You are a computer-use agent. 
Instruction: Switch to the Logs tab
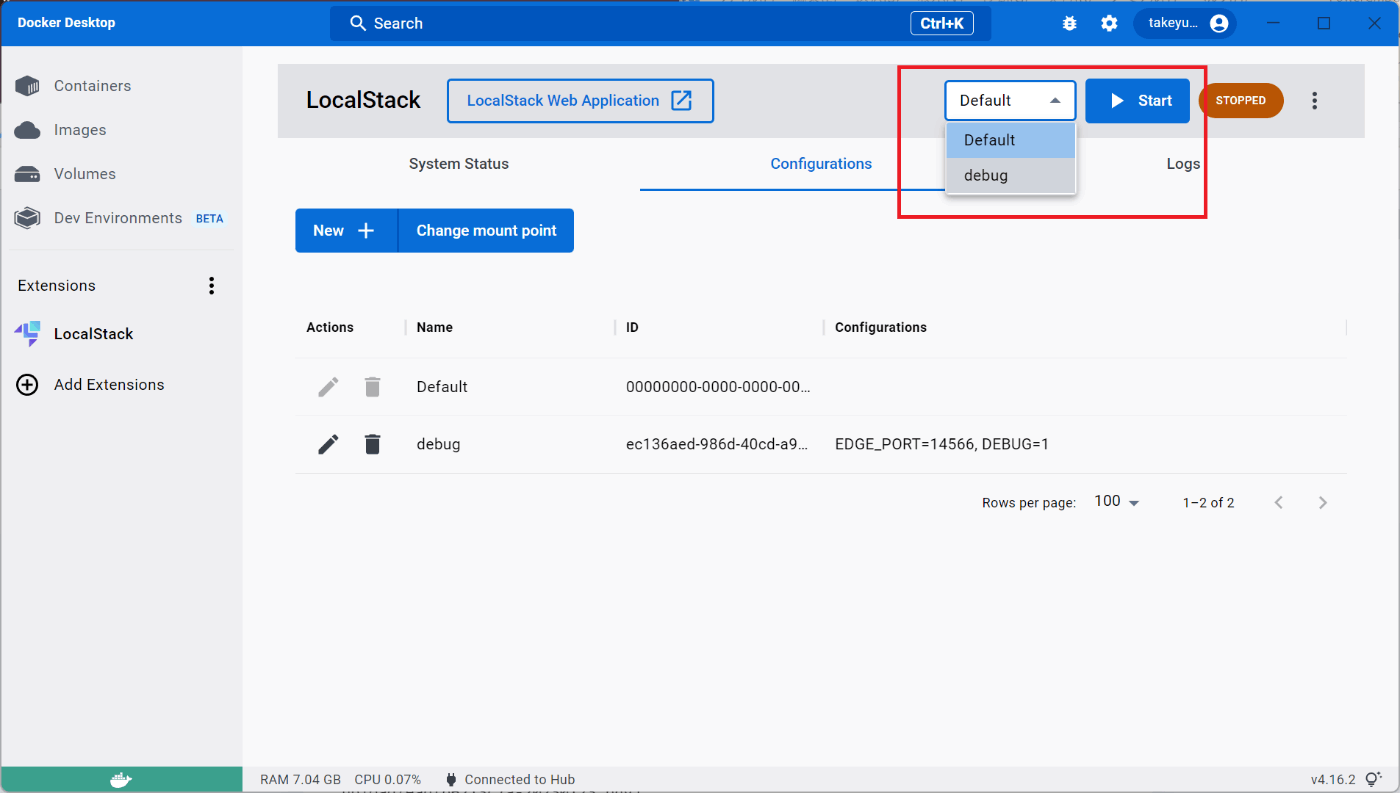coord(1183,164)
